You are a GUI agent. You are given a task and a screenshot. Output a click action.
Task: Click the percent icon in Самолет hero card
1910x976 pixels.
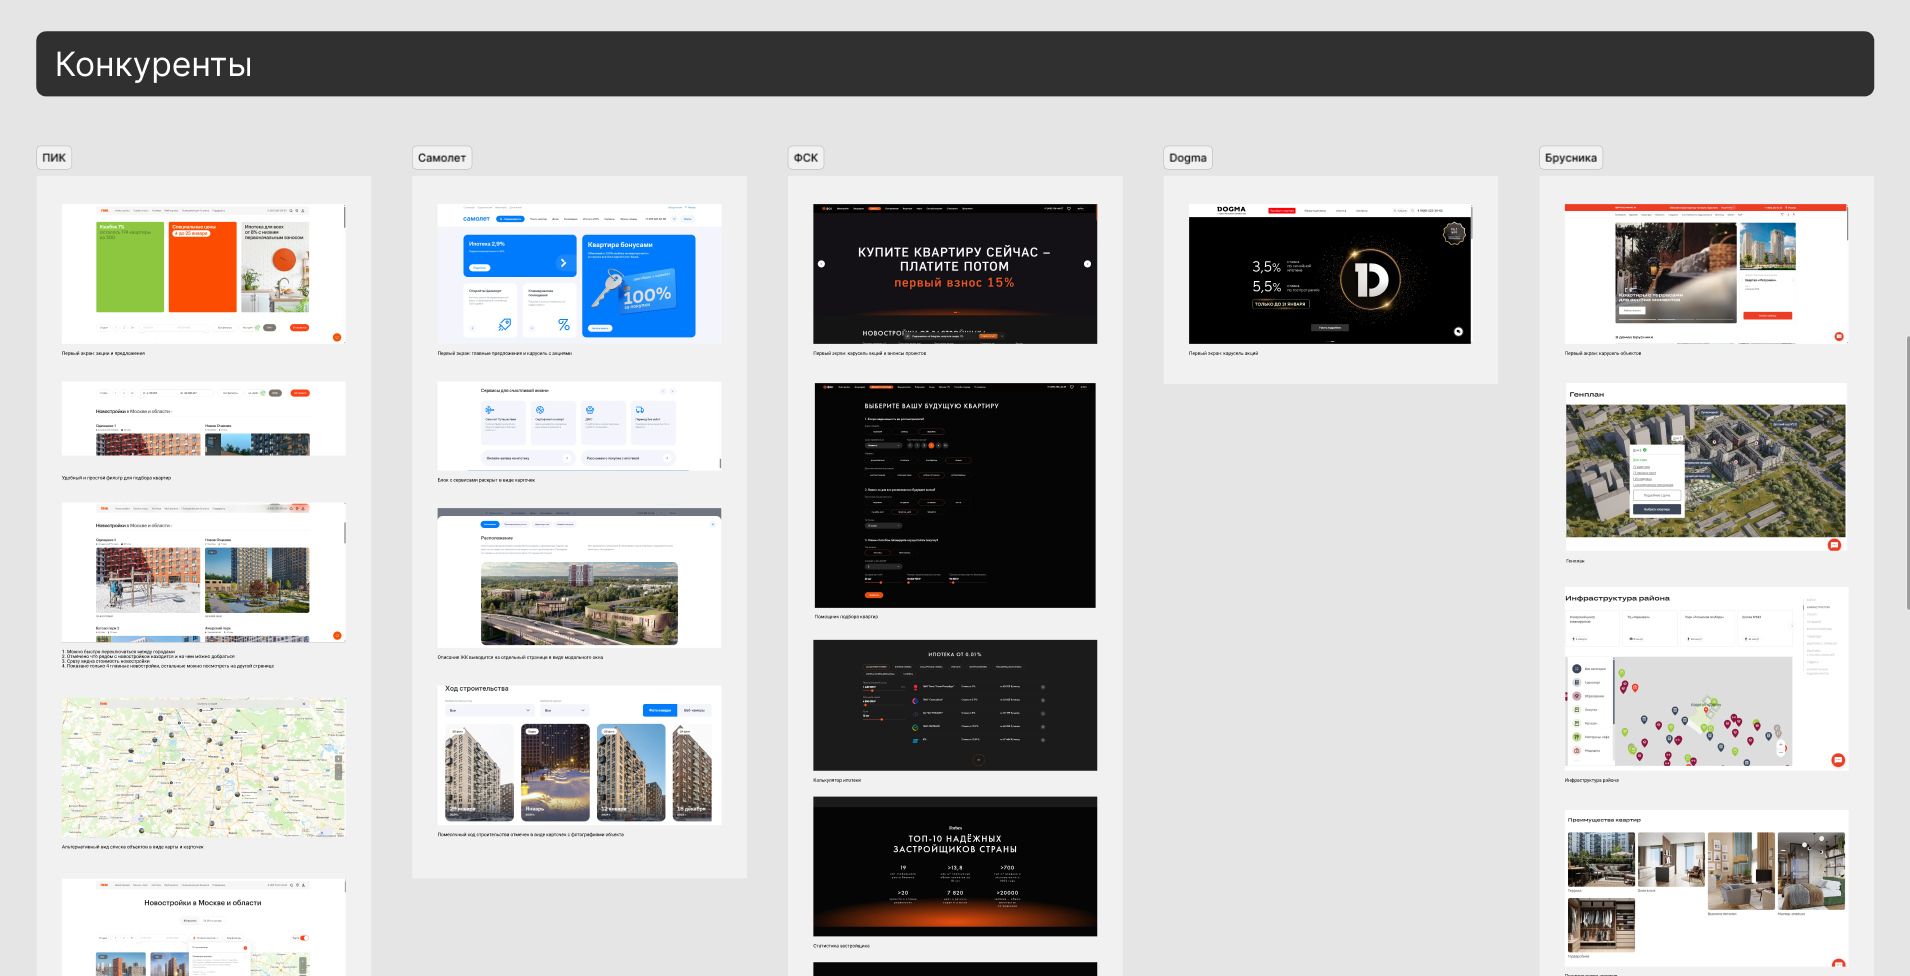pos(564,325)
